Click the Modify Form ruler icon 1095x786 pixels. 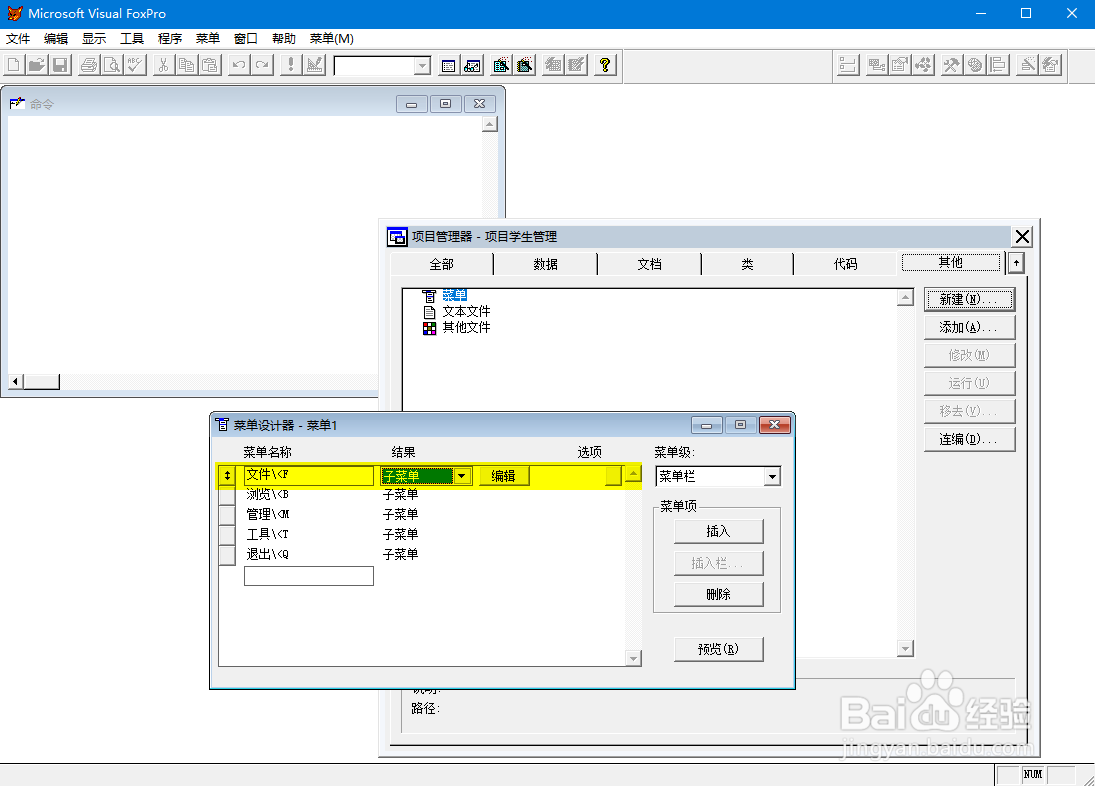click(x=315, y=66)
